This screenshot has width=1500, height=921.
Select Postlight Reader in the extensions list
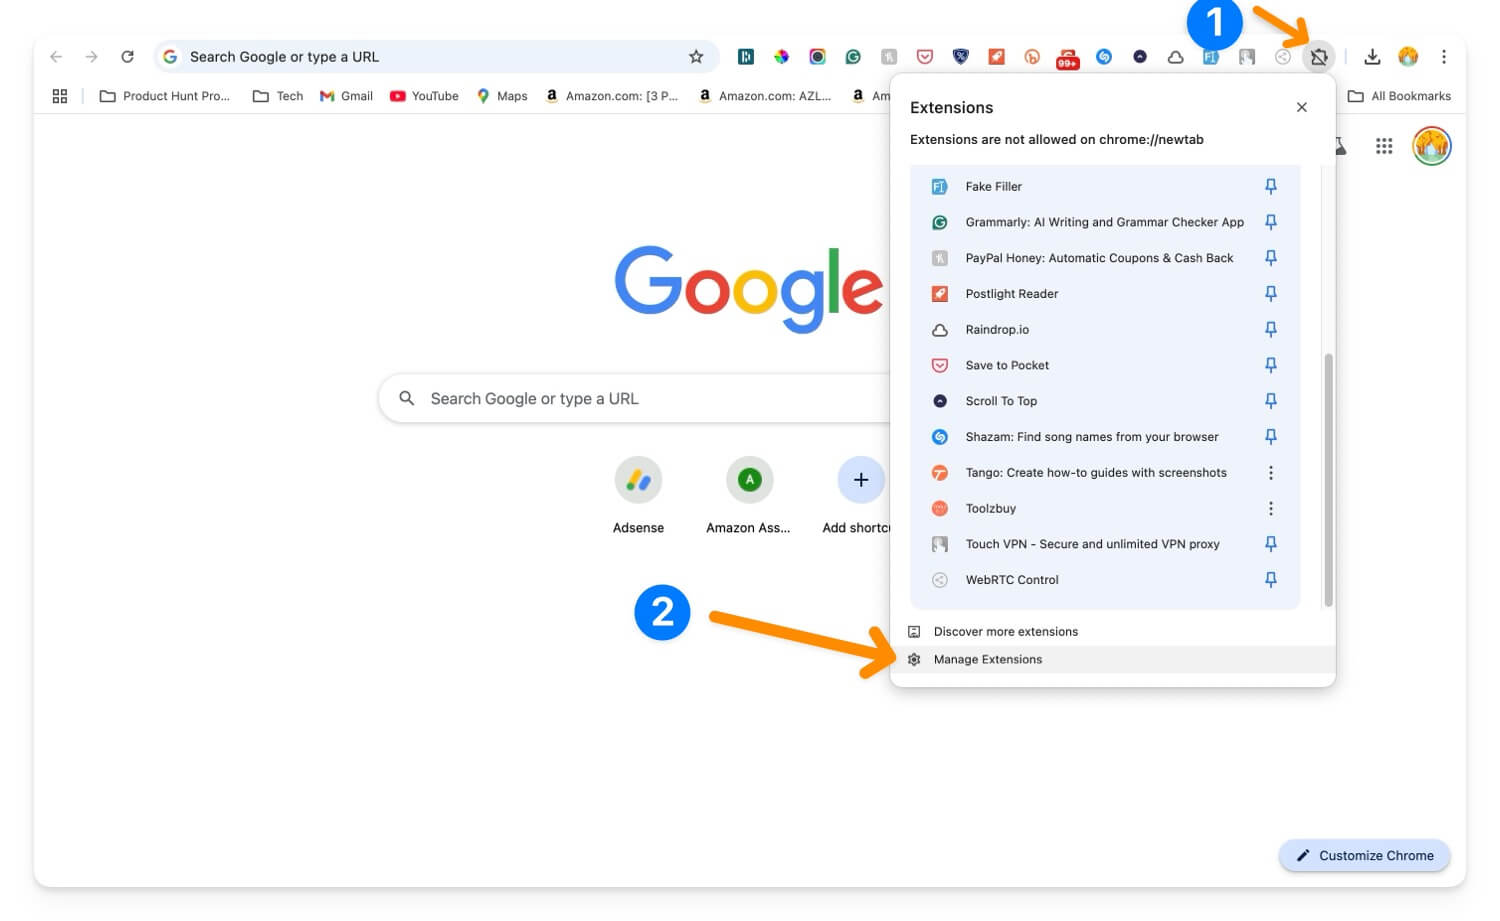[1105, 294]
